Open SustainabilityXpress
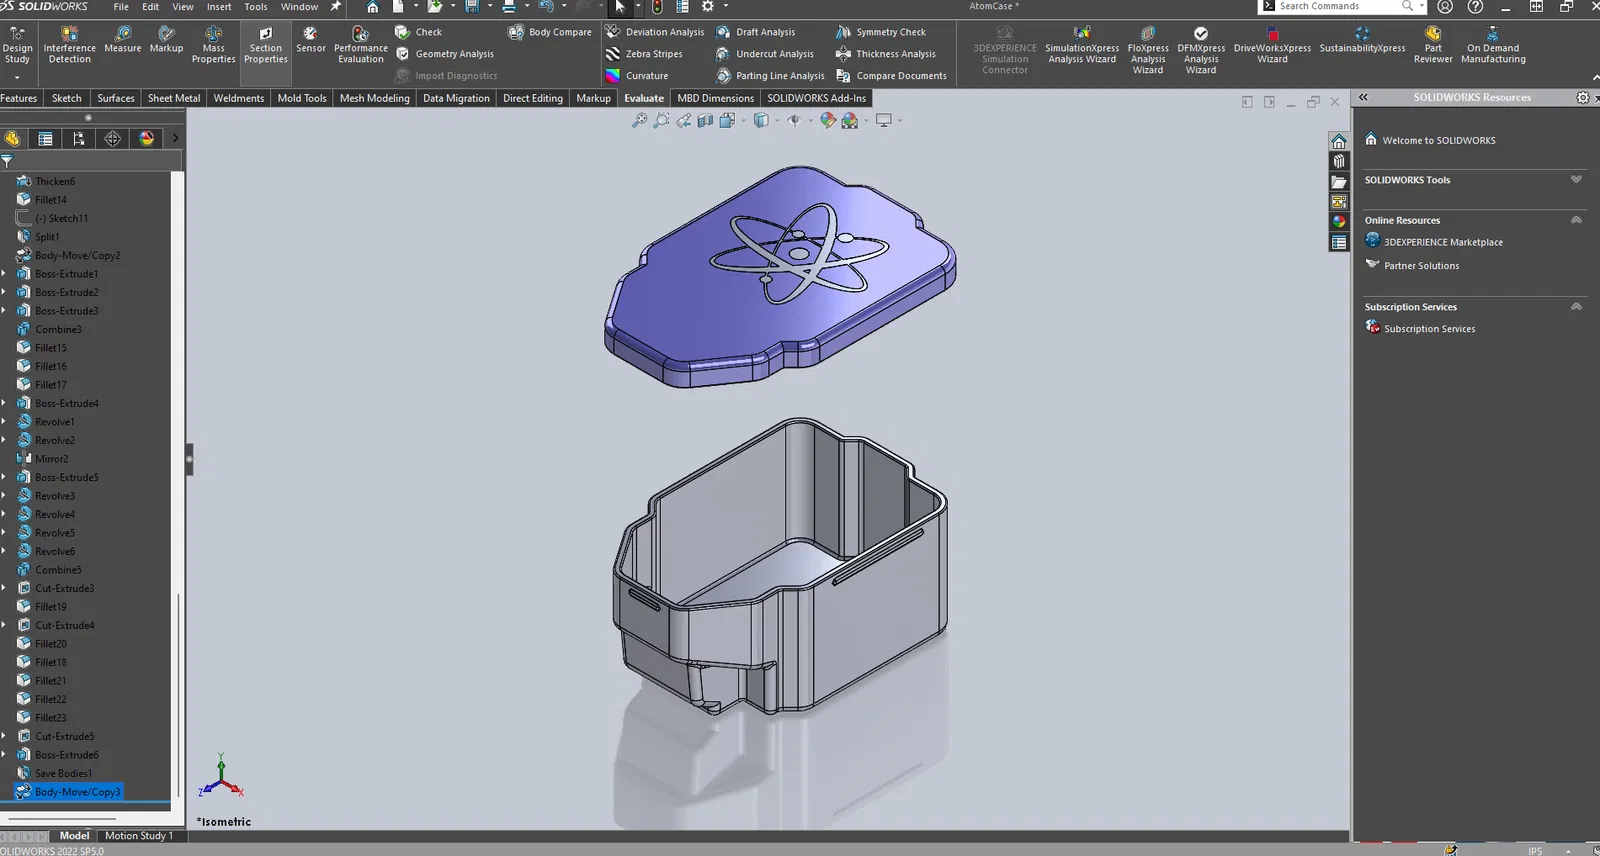Screen dimensions: 1600x856 [x=1362, y=40]
